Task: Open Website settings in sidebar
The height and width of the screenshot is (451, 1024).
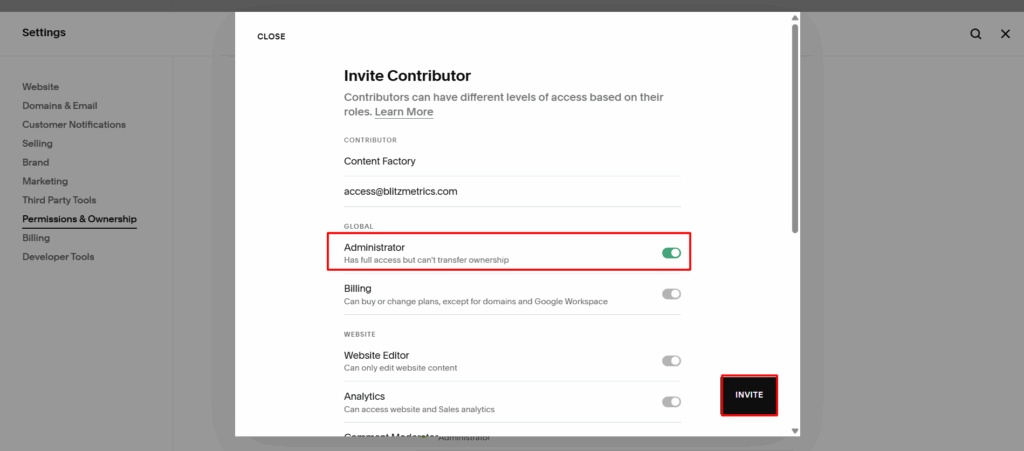Action: tap(41, 87)
